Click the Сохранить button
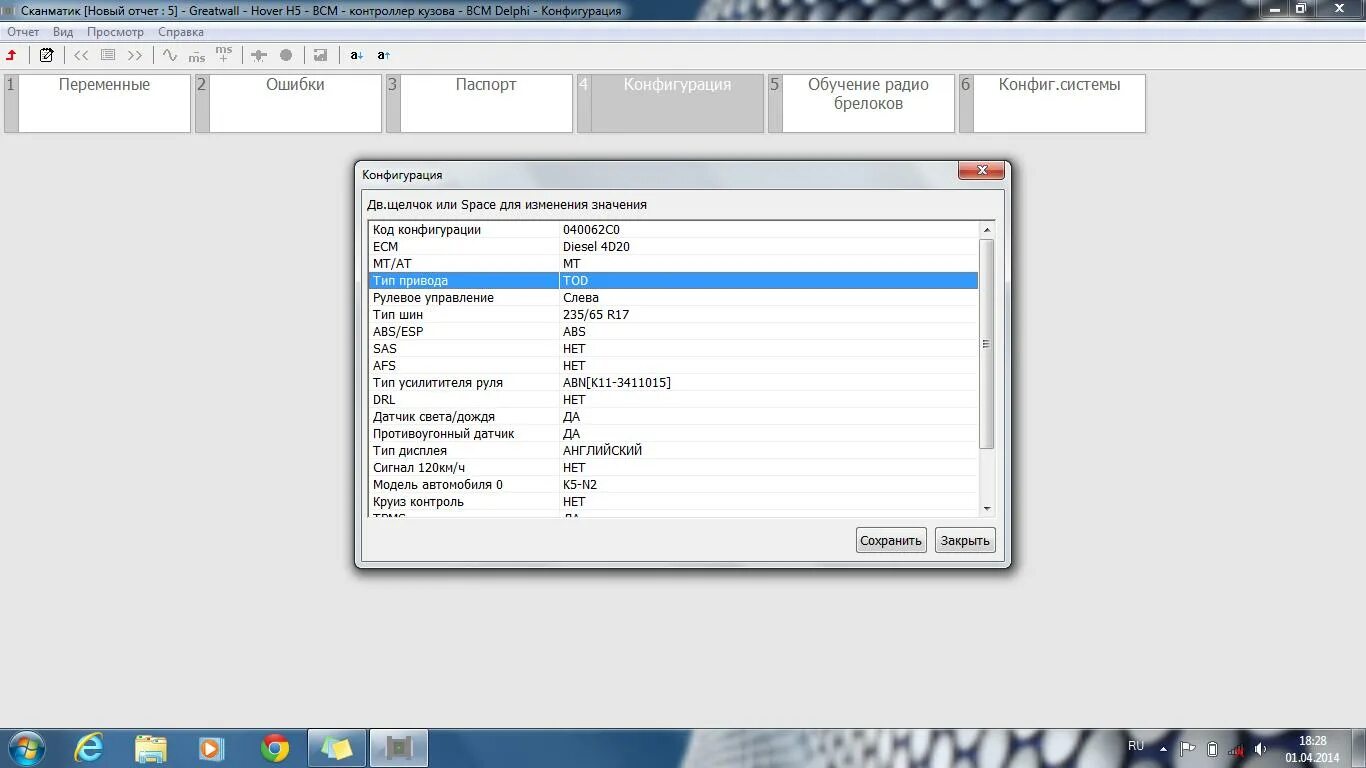 click(891, 540)
